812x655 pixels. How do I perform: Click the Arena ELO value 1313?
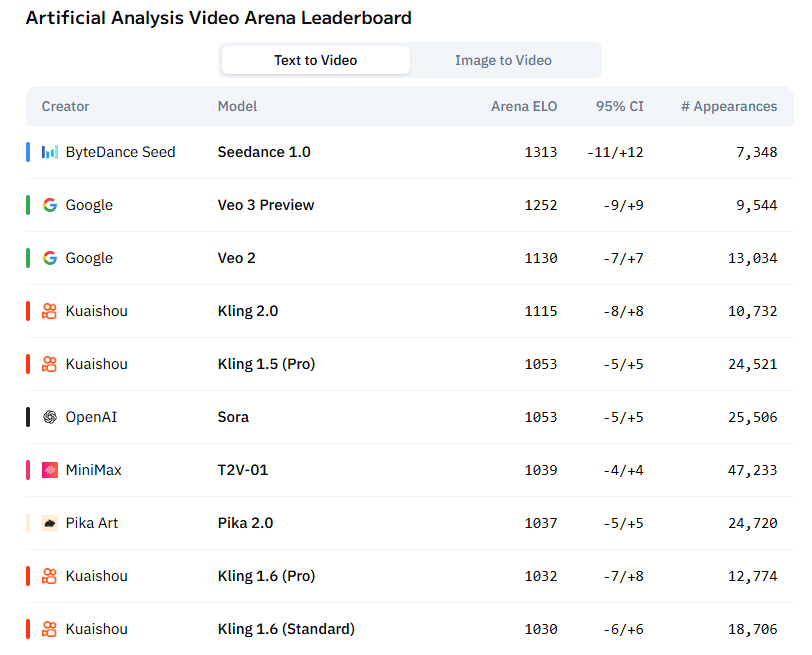pos(541,152)
